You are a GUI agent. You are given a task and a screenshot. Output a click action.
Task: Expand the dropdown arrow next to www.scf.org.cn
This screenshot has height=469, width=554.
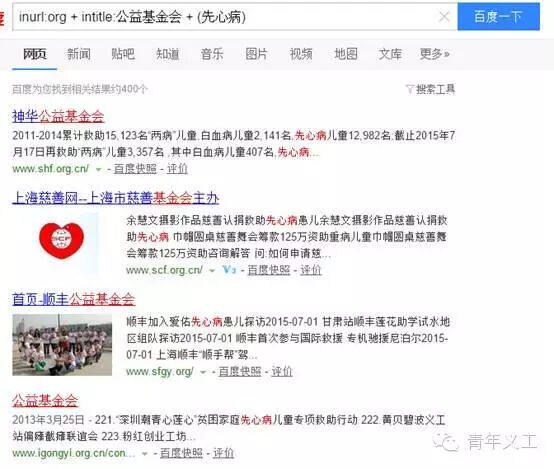tap(212, 271)
